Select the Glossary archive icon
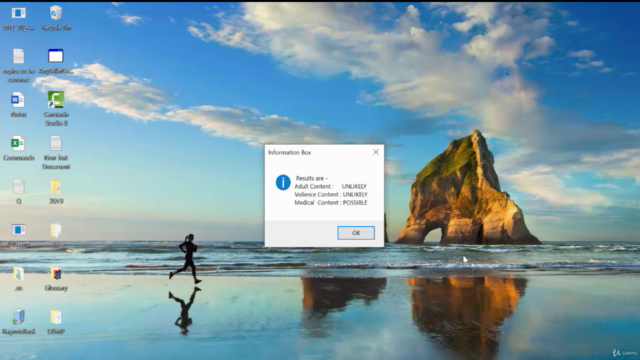 (x=56, y=279)
